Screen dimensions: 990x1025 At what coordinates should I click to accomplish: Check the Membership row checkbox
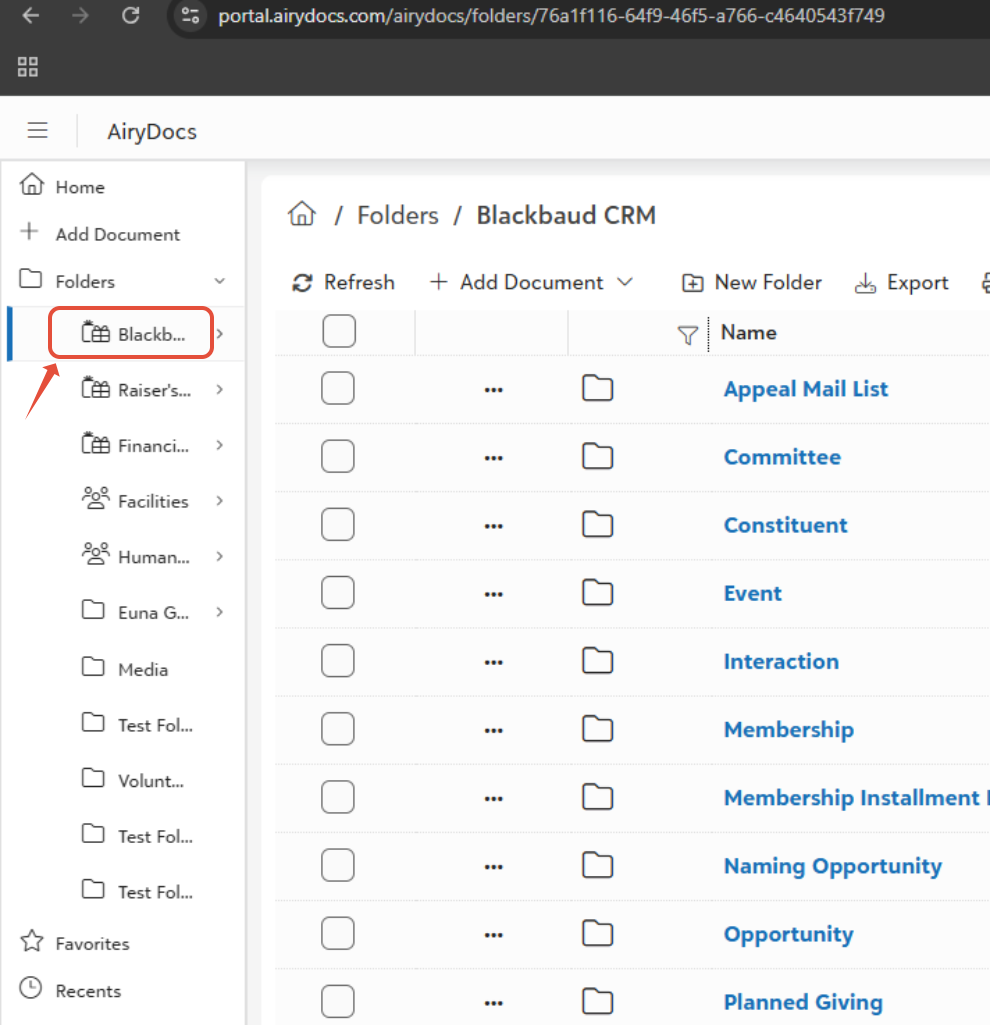[338, 729]
